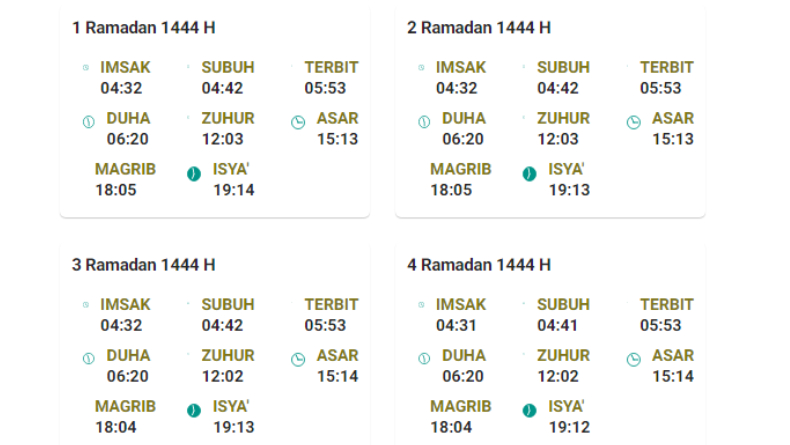Image resolution: width=790 pixels, height=445 pixels.
Task: Click the Duha clock icon in 3 Ramadan card
Action: [x=89, y=359]
